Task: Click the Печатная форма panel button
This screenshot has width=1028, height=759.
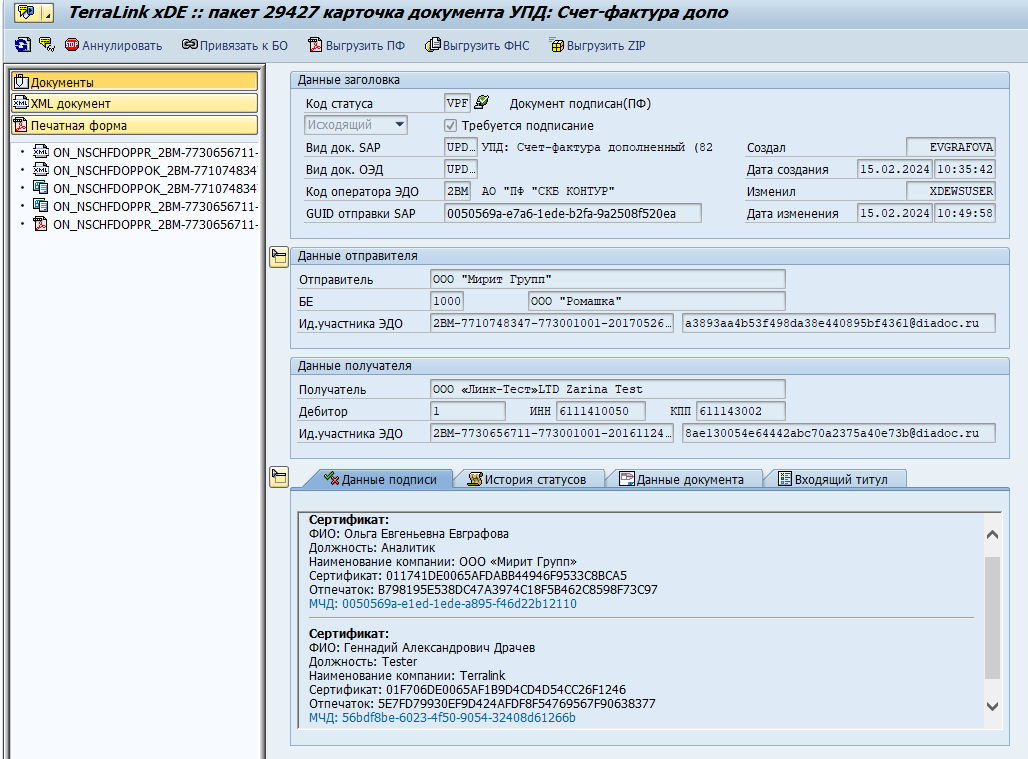Action: coord(134,126)
